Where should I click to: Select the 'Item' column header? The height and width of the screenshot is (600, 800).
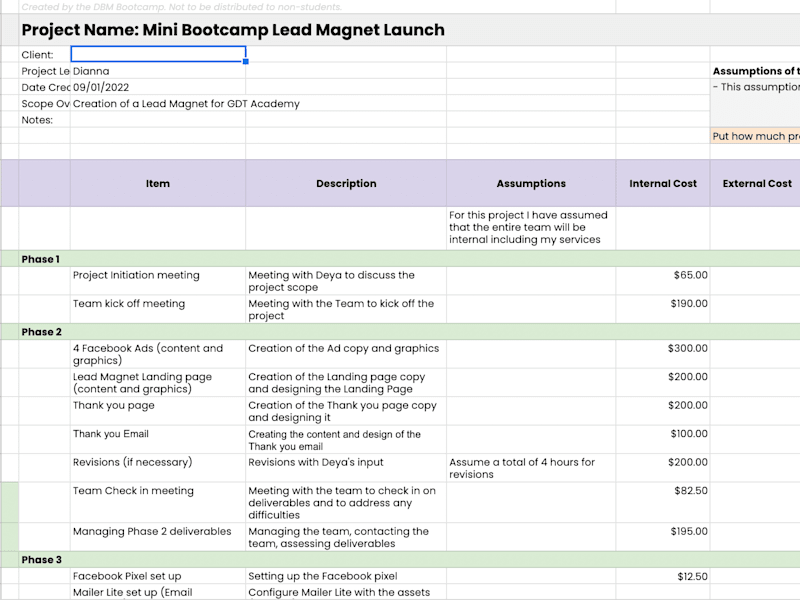click(x=158, y=184)
